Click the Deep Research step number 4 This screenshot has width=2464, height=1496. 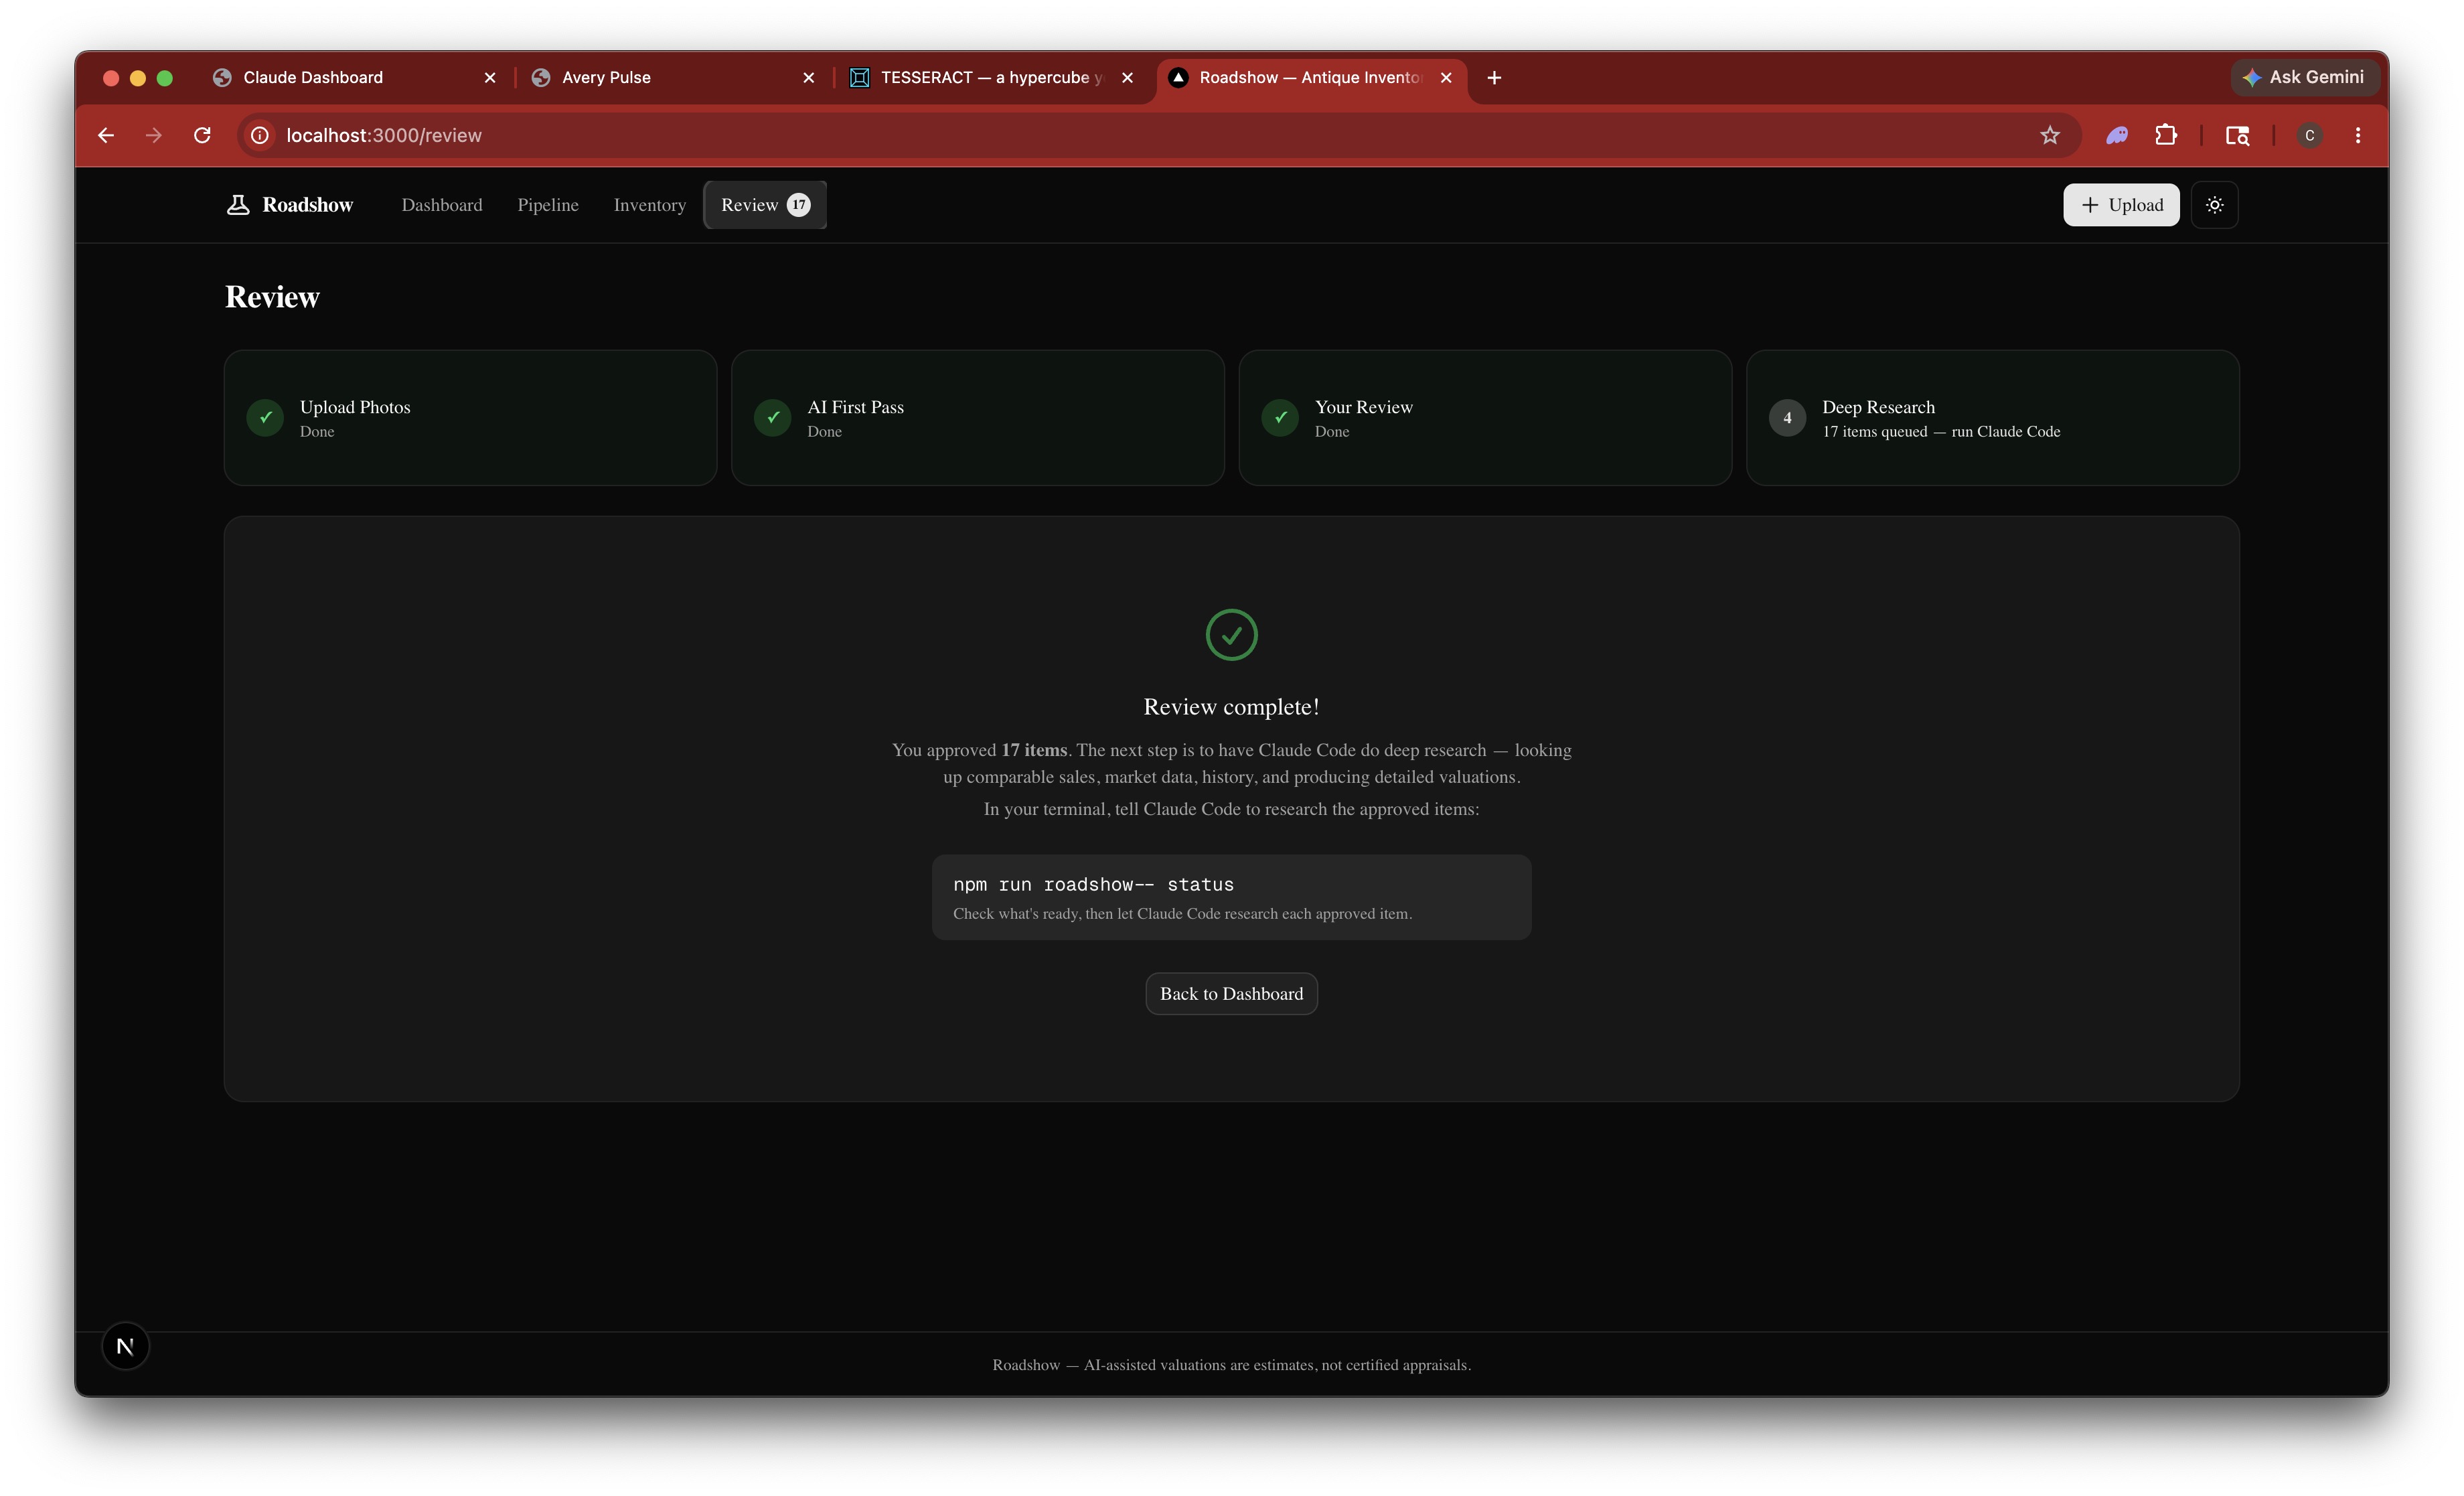[x=1787, y=418]
